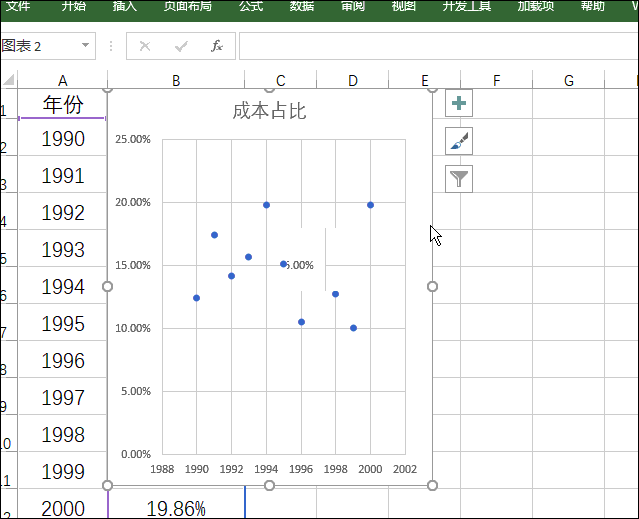Select column D header
The width and height of the screenshot is (639, 519).
coord(353,80)
